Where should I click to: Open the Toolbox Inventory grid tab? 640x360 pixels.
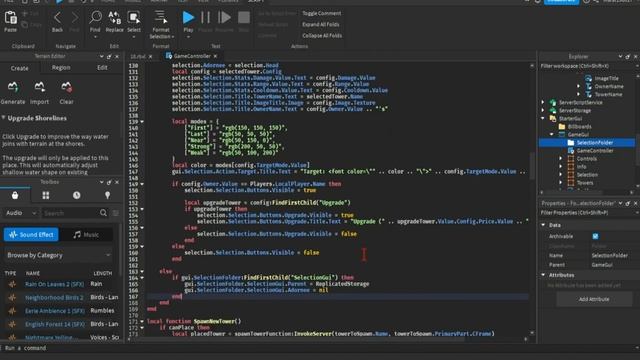pos(46,196)
